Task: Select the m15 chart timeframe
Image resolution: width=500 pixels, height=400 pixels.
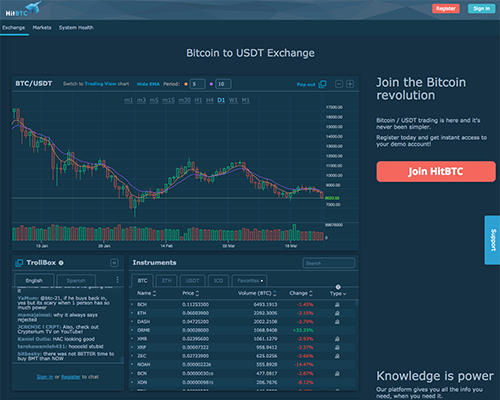Action: [168, 100]
